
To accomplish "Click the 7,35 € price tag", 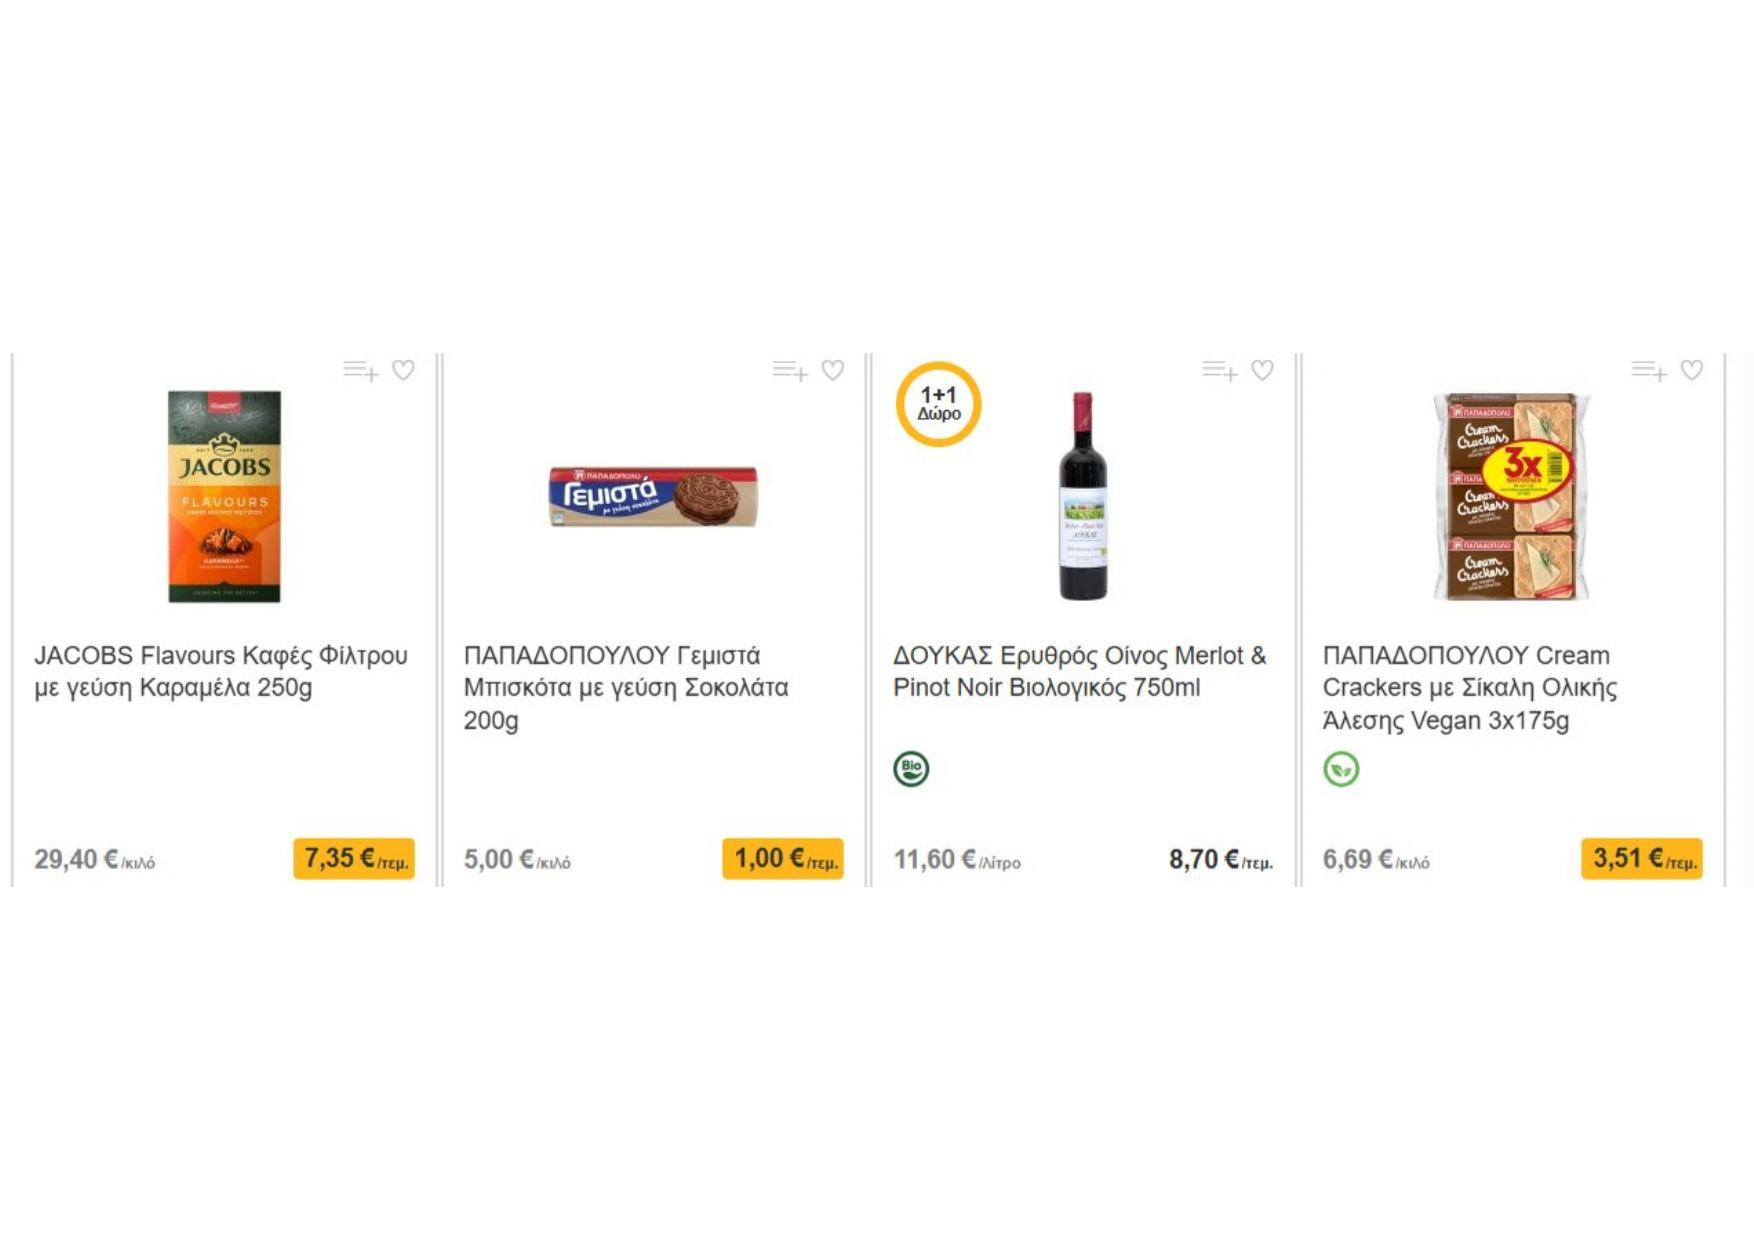I will pos(354,859).
